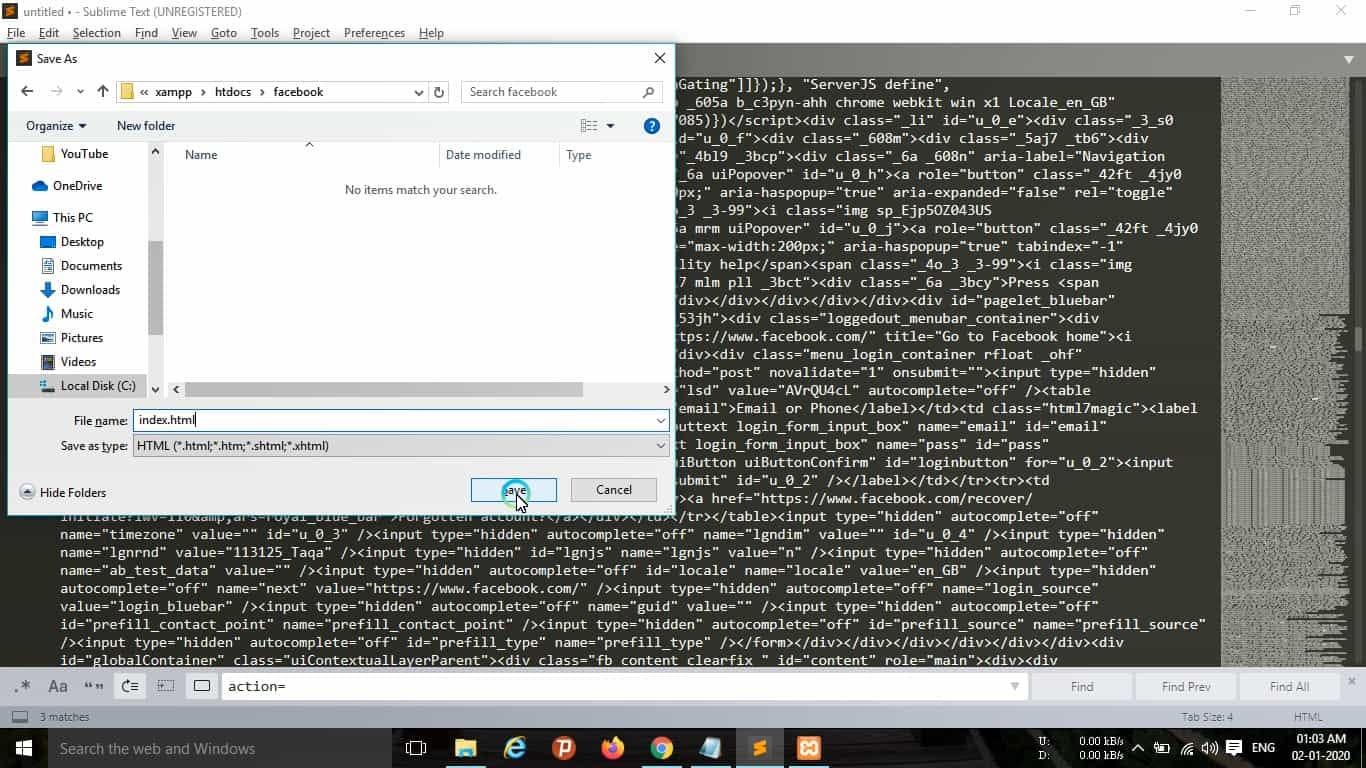Screen dimensions: 1366x768
Task: Click facebook in the address path
Action: tap(298, 92)
